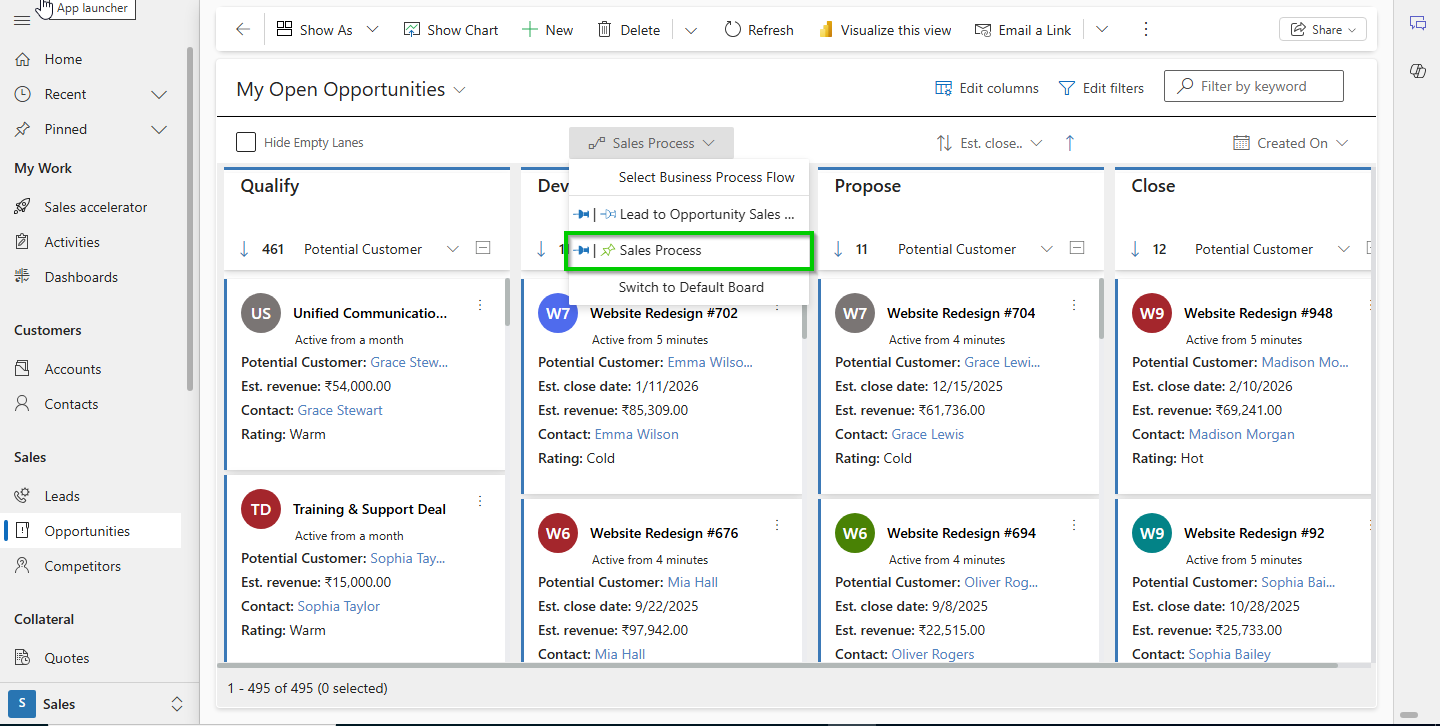Click the Refresh toolbar icon
The image size is (1440, 726).
pyautogui.click(x=734, y=30)
